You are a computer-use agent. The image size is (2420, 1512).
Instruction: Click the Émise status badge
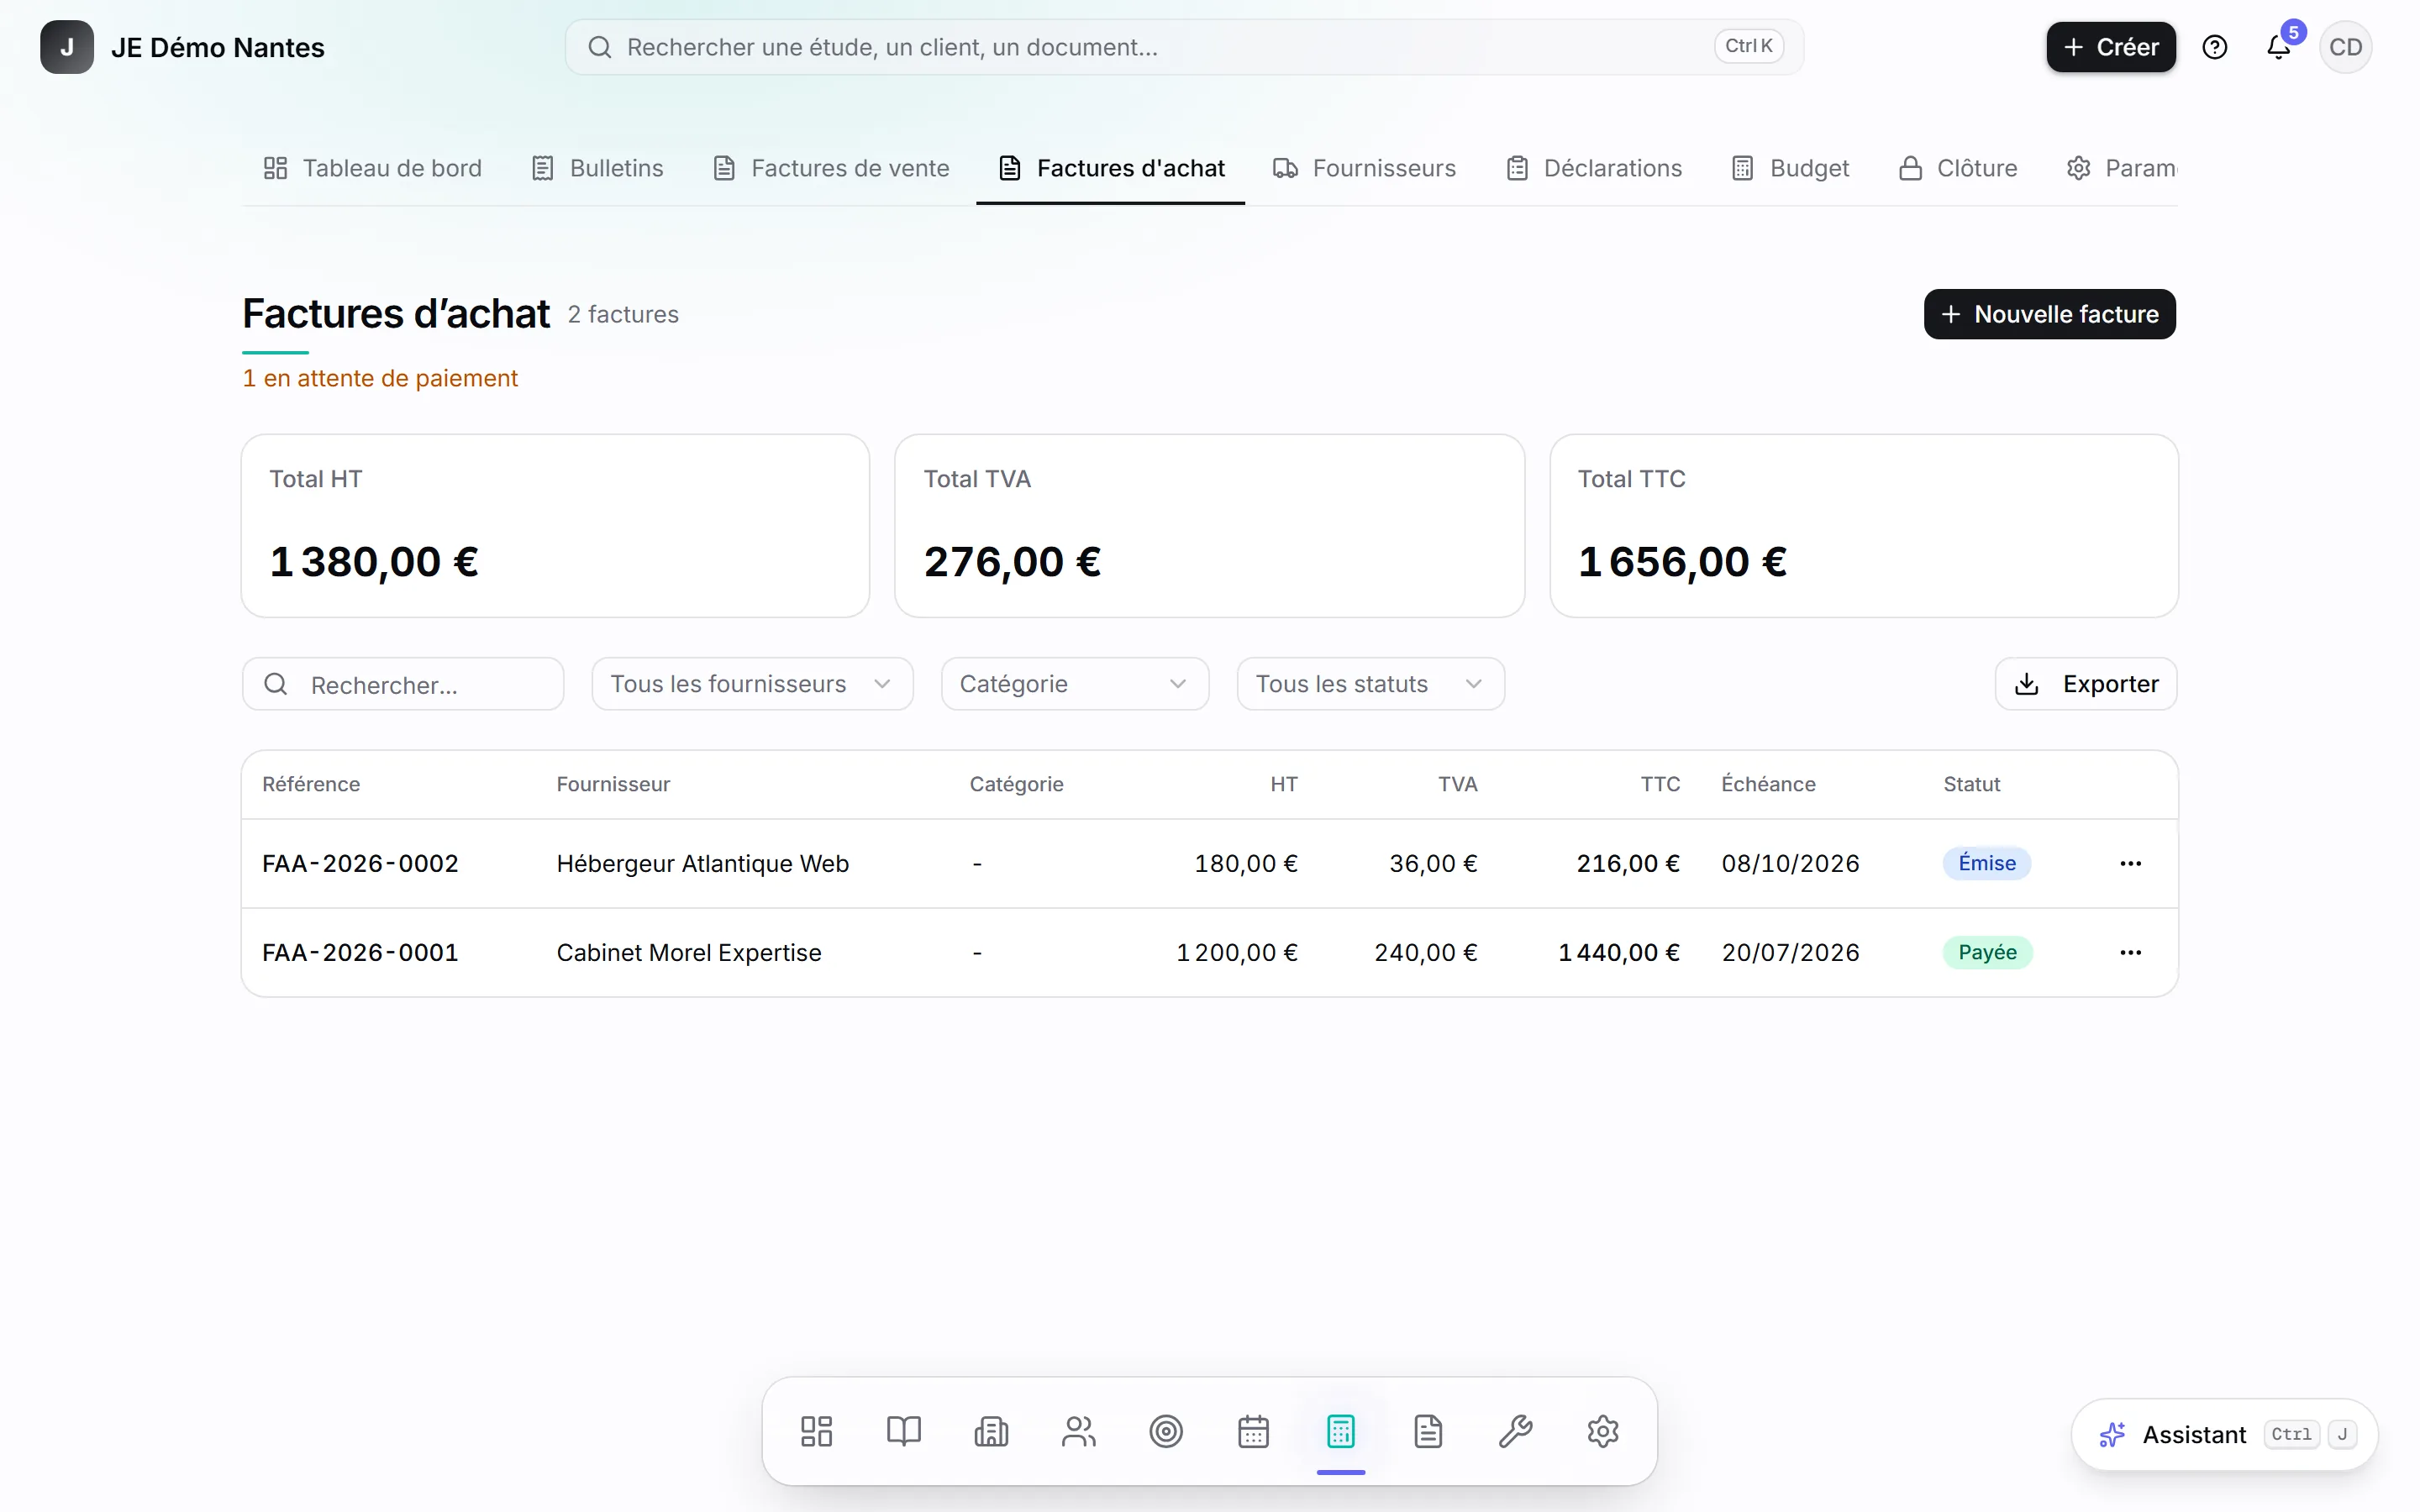click(x=1987, y=863)
